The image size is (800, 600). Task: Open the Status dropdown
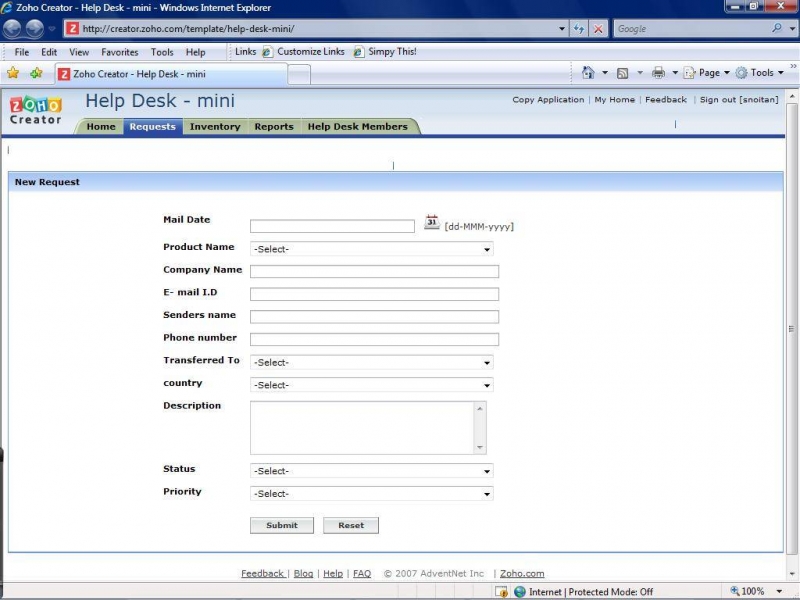click(x=485, y=470)
